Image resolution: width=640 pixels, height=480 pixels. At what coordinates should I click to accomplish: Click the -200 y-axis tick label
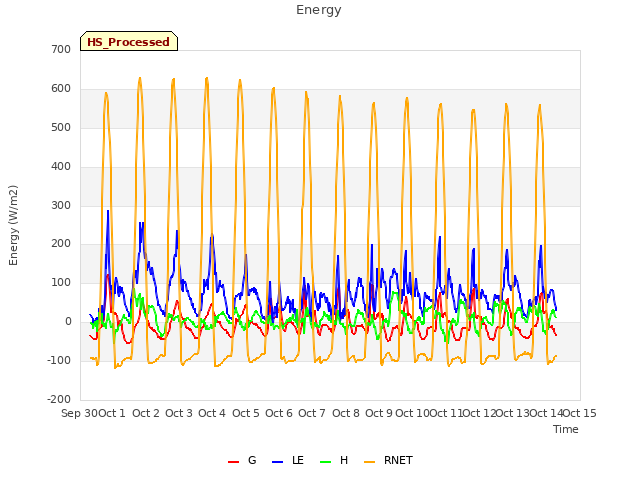coord(59,399)
